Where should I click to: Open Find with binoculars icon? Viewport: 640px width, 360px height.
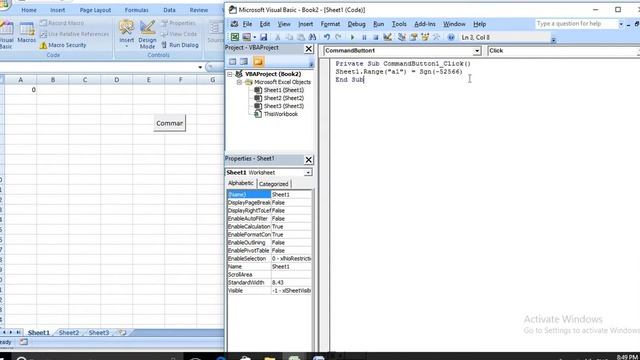point(312,37)
